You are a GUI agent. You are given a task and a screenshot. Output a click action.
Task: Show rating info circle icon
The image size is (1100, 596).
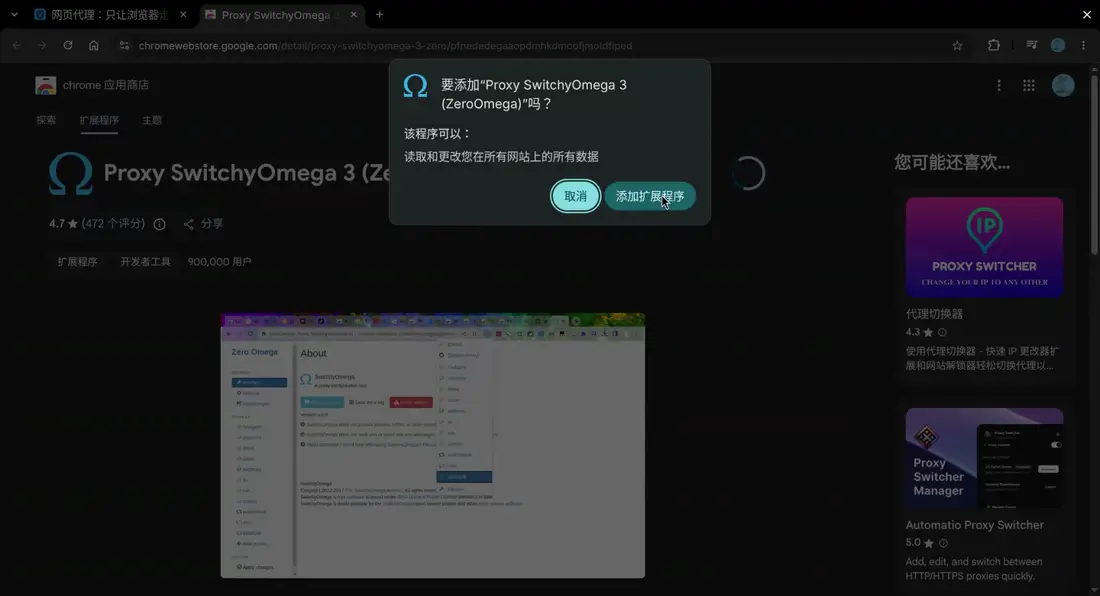coord(160,224)
